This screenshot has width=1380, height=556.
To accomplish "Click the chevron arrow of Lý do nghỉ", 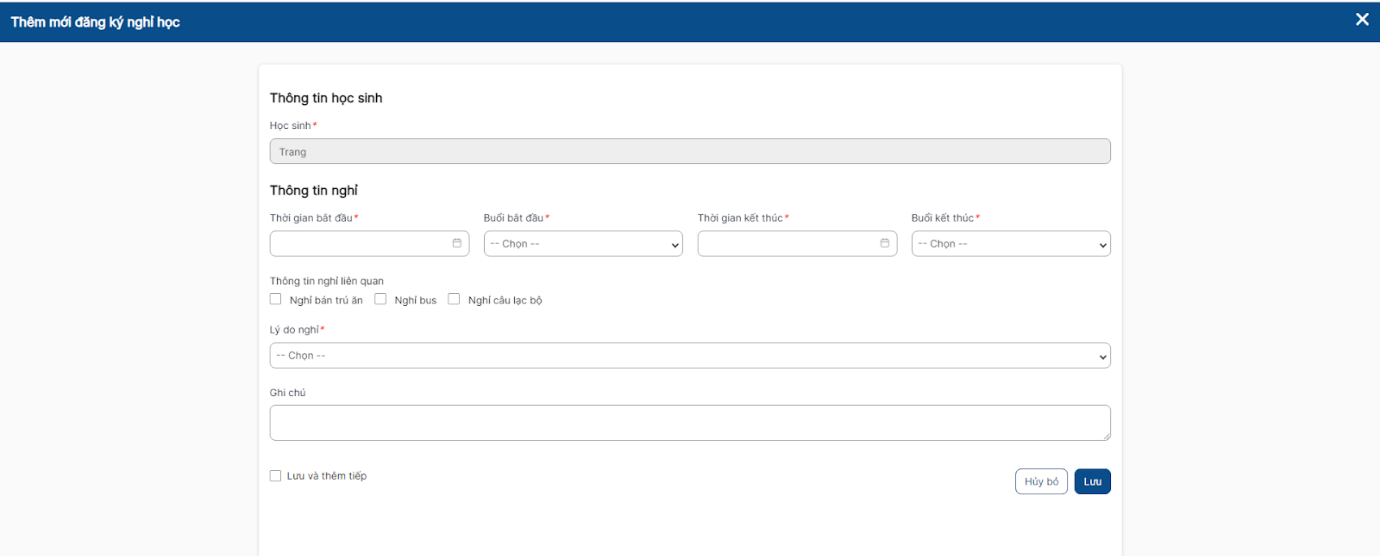I will coord(1102,357).
